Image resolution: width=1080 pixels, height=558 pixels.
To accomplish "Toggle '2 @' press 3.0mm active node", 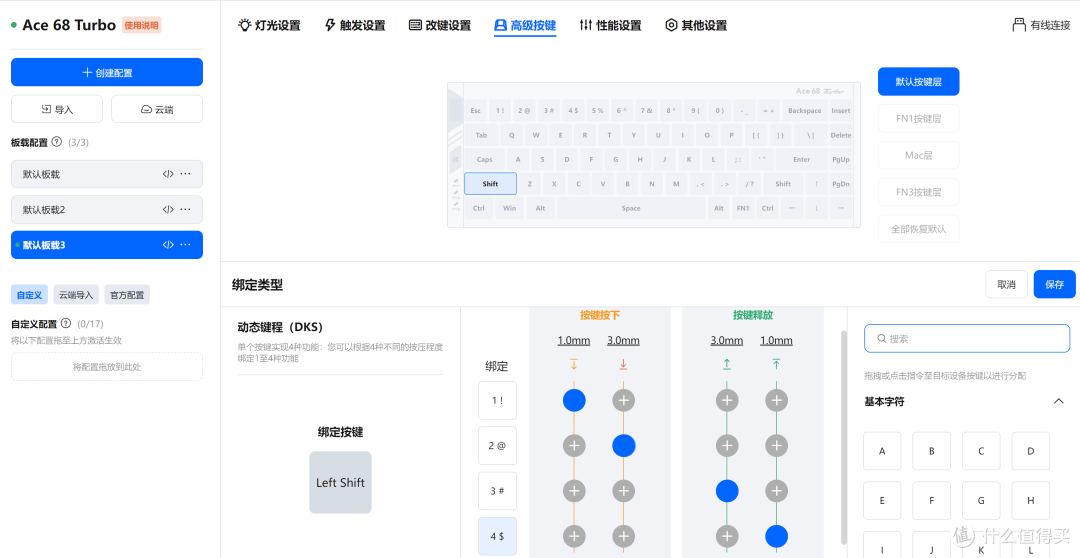I will pyautogui.click(x=623, y=446).
